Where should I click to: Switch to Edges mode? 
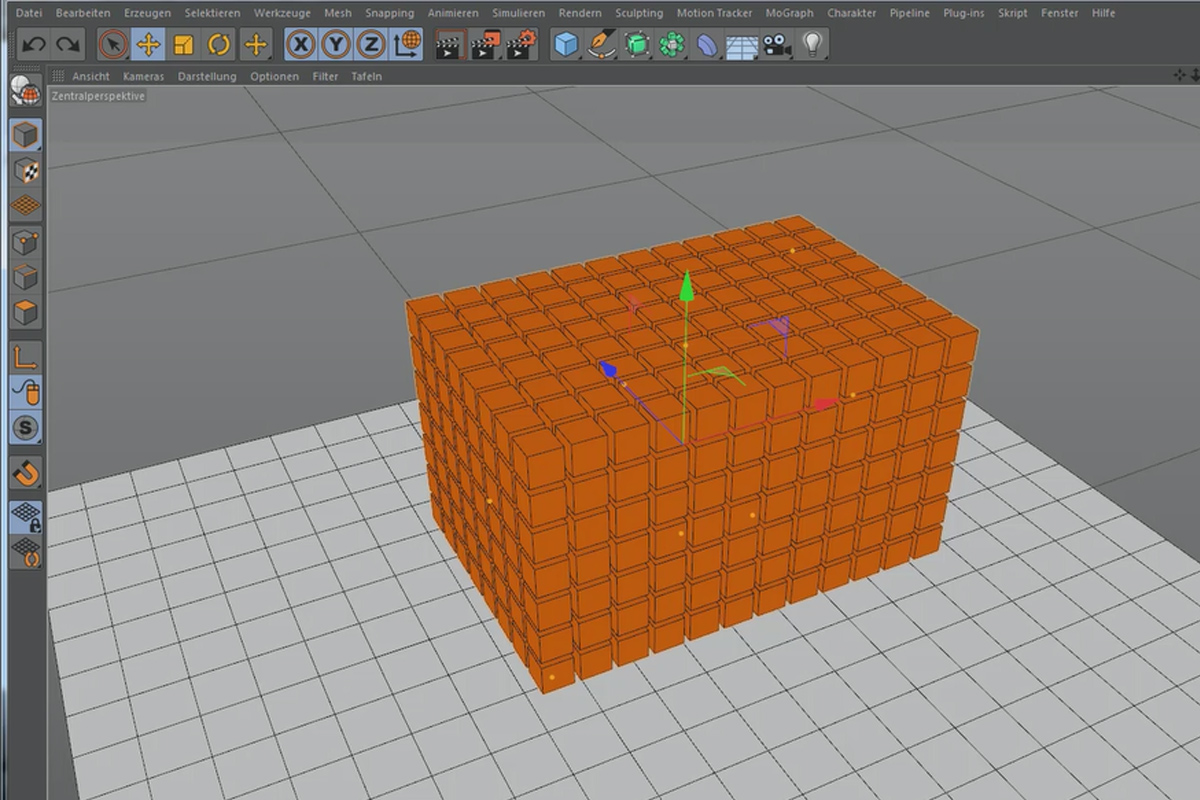pos(26,277)
